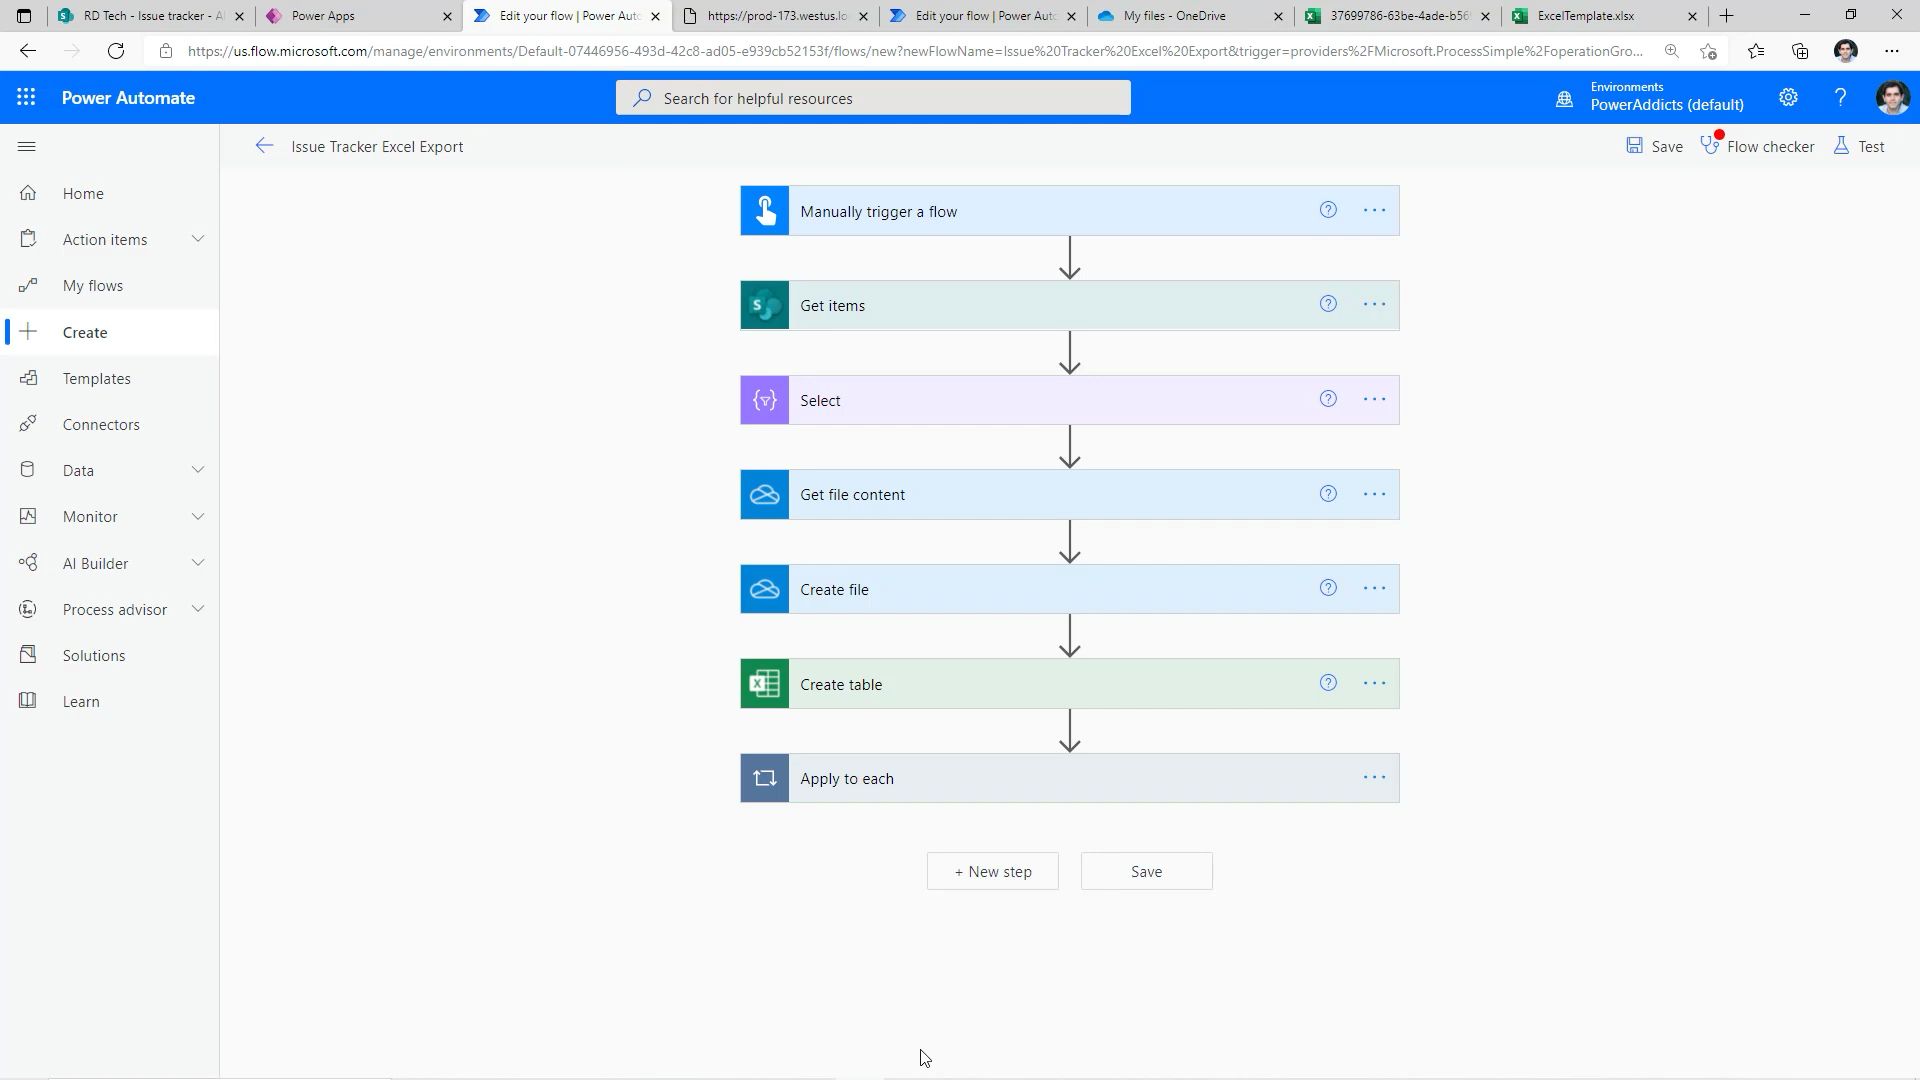Screen dimensions: 1920x1080
Task: Open more options for Get file content
Action: coord(1375,493)
